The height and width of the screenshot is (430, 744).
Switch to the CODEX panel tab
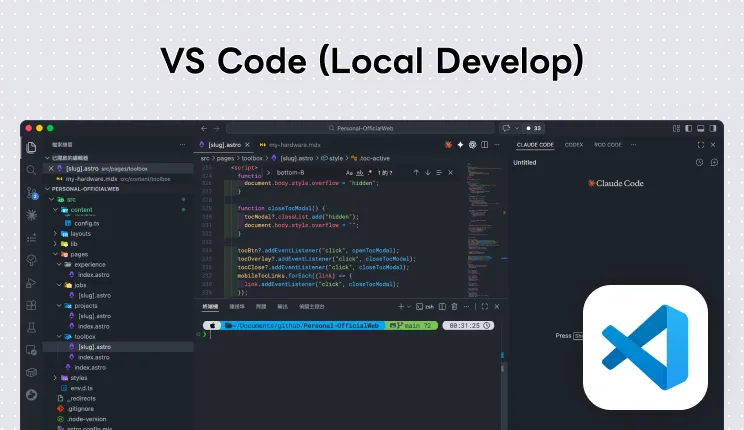click(x=574, y=145)
